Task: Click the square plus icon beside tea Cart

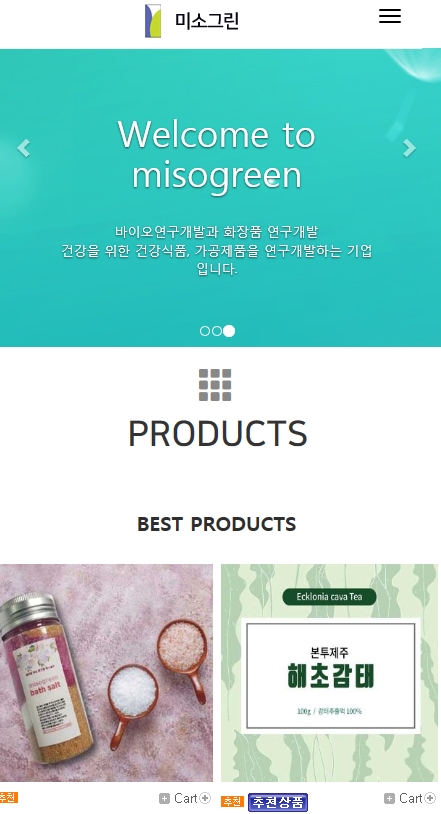Action: click(x=389, y=798)
